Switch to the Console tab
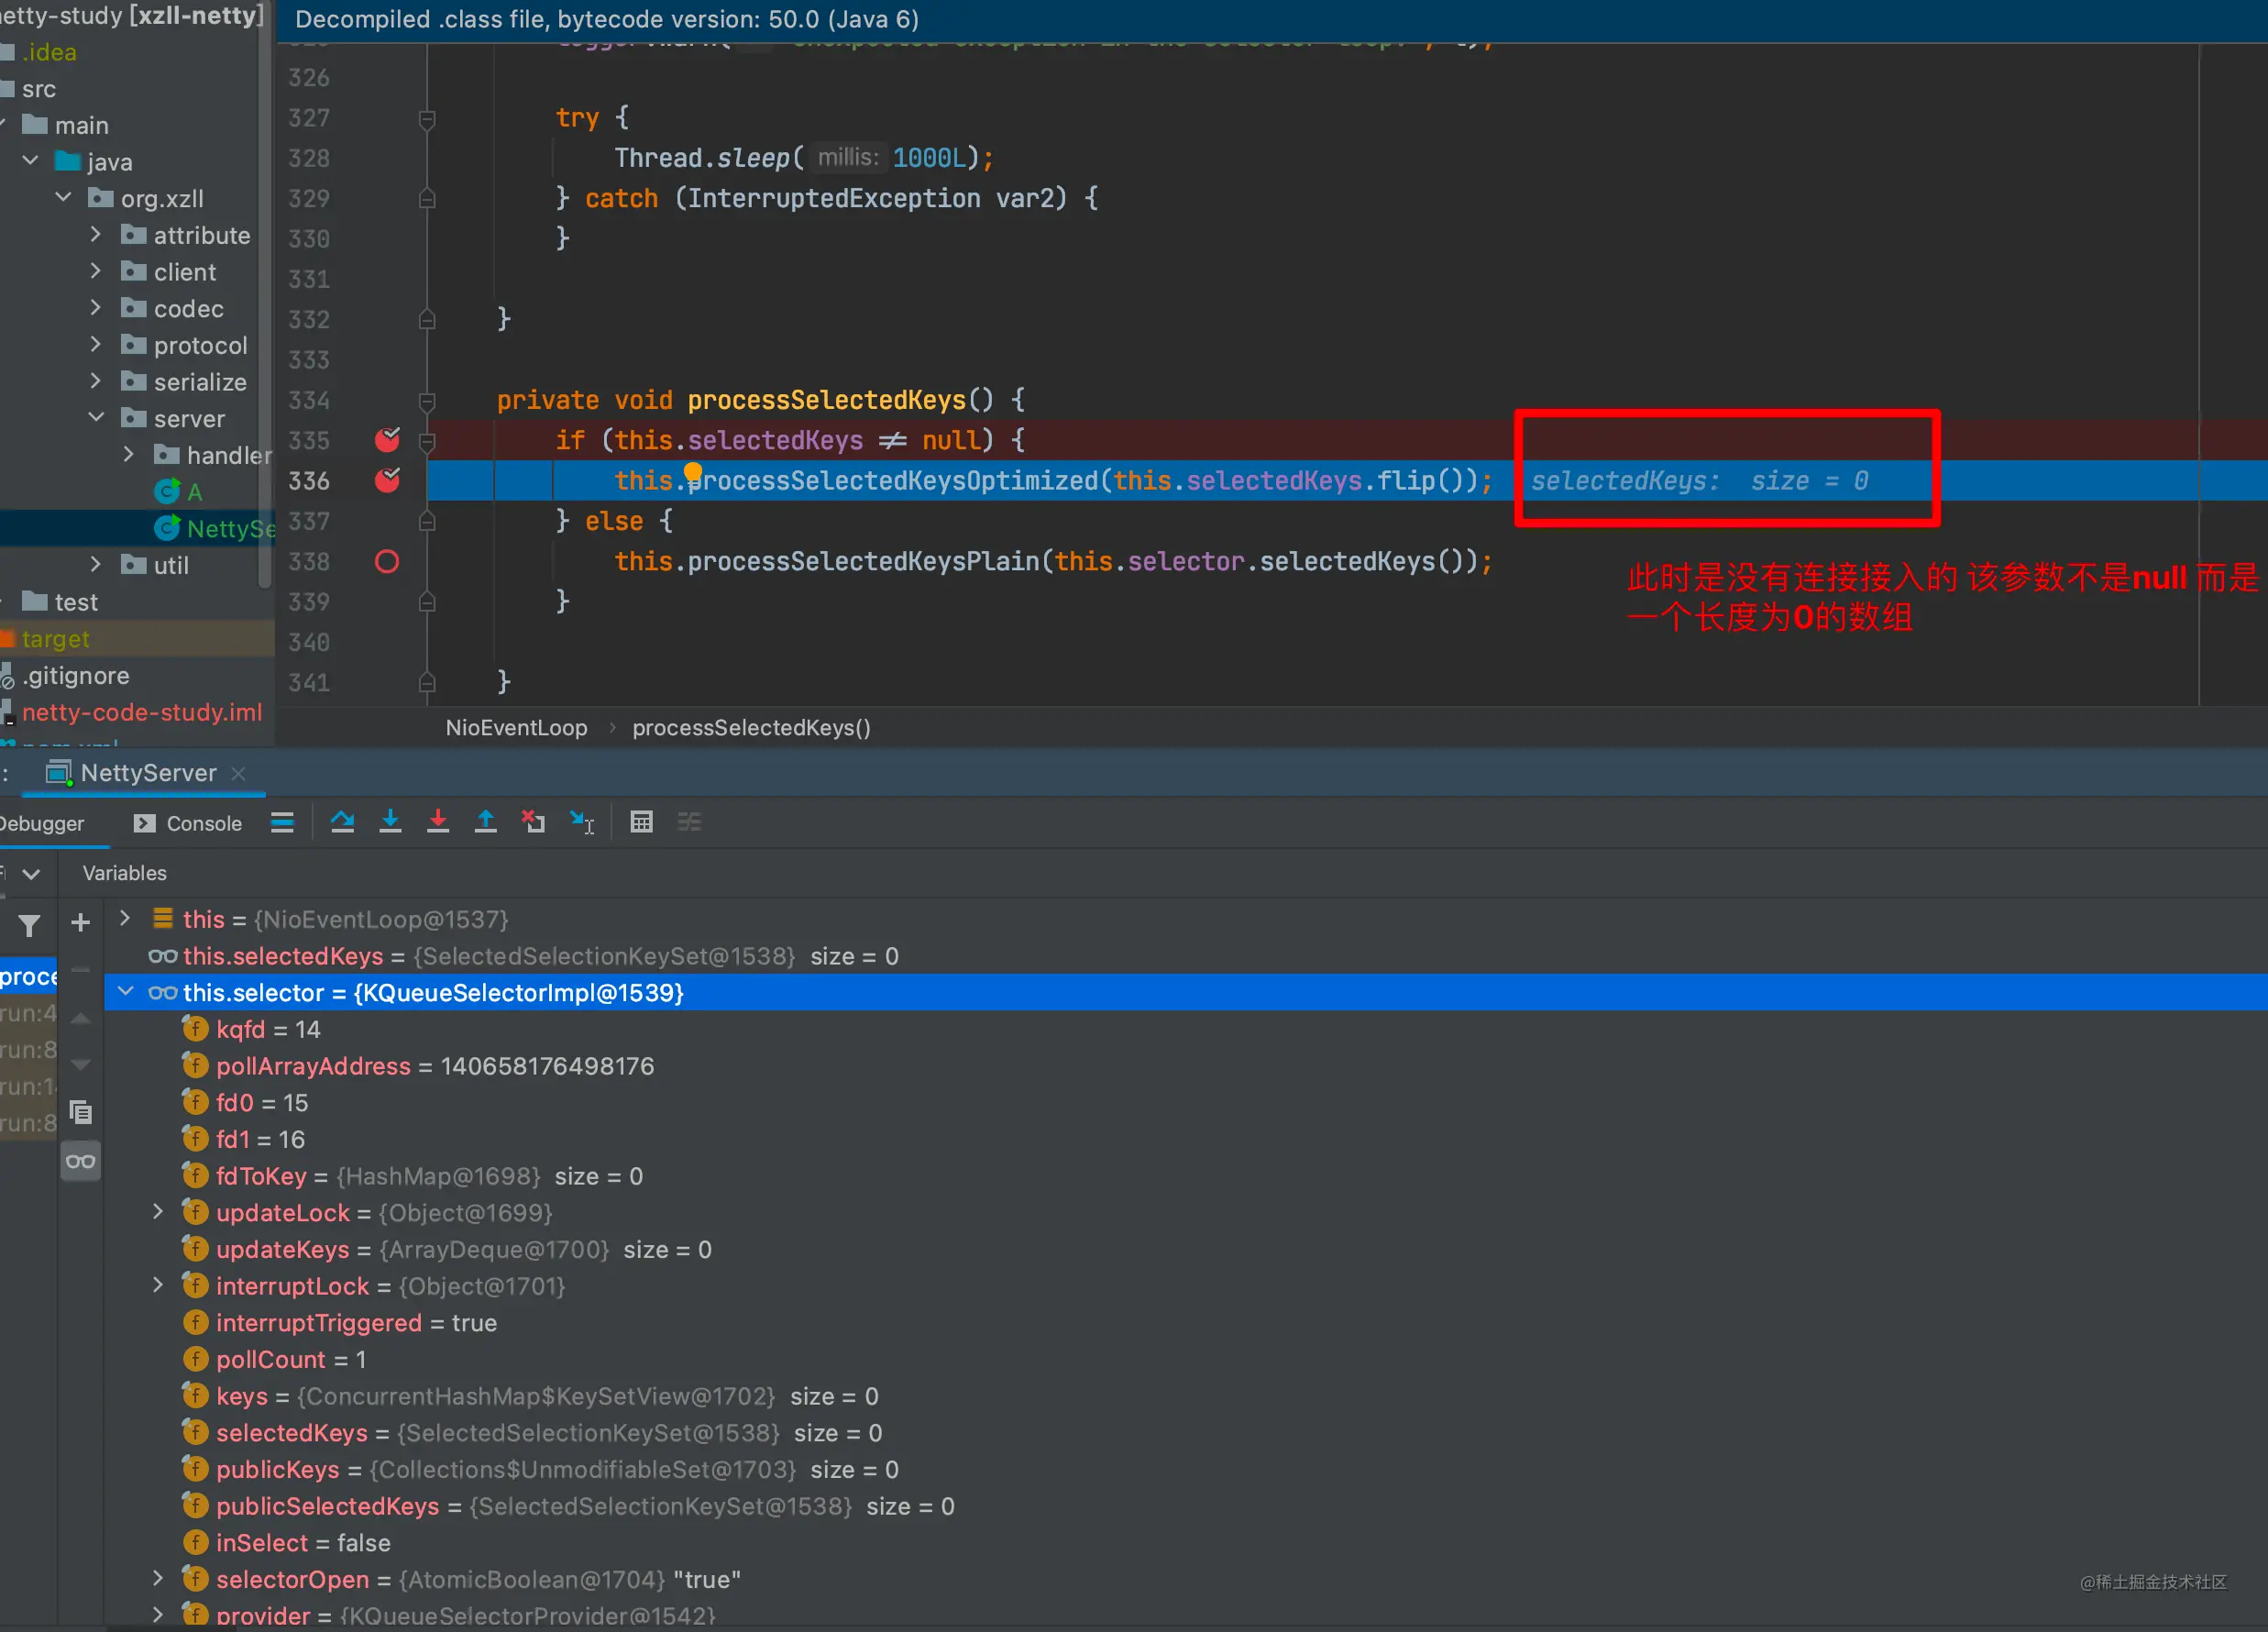 coord(188,823)
